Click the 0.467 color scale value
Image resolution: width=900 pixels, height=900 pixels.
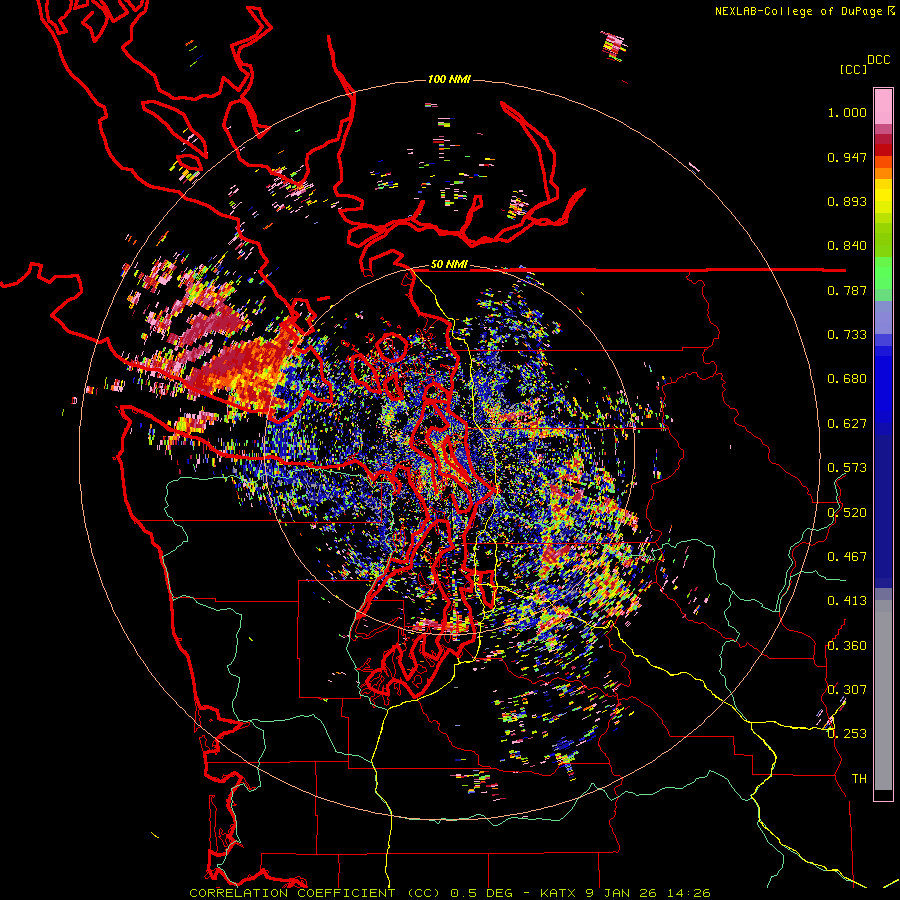click(847, 557)
